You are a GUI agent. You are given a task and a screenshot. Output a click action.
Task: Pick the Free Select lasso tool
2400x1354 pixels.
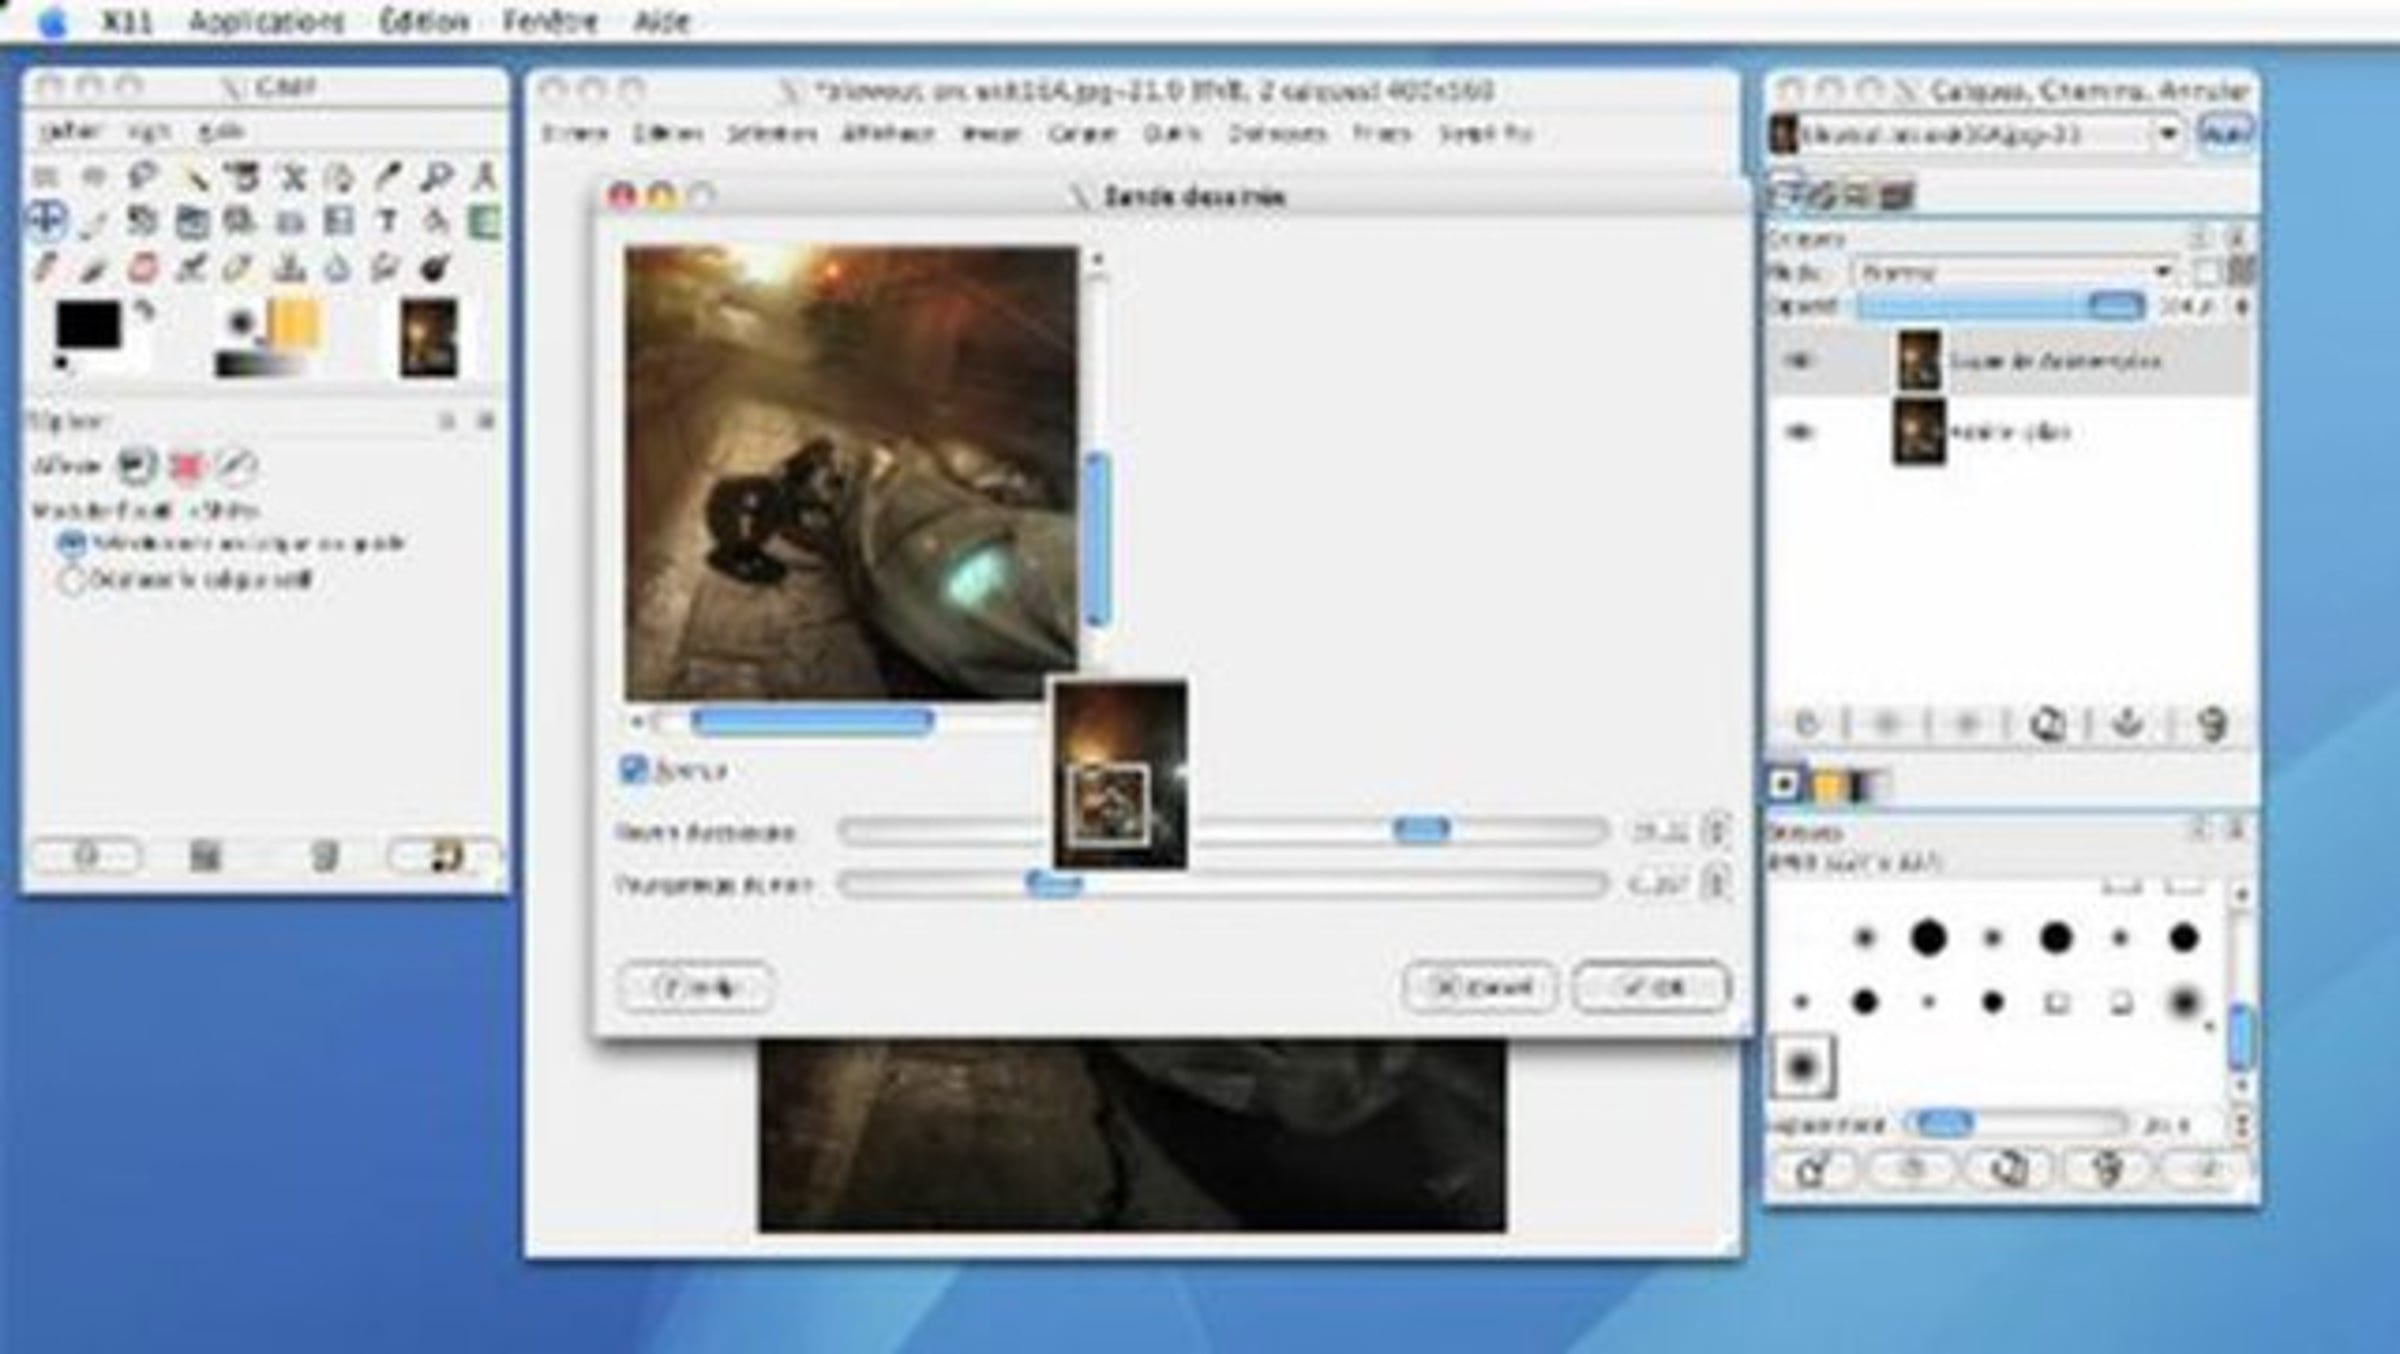click(x=143, y=177)
